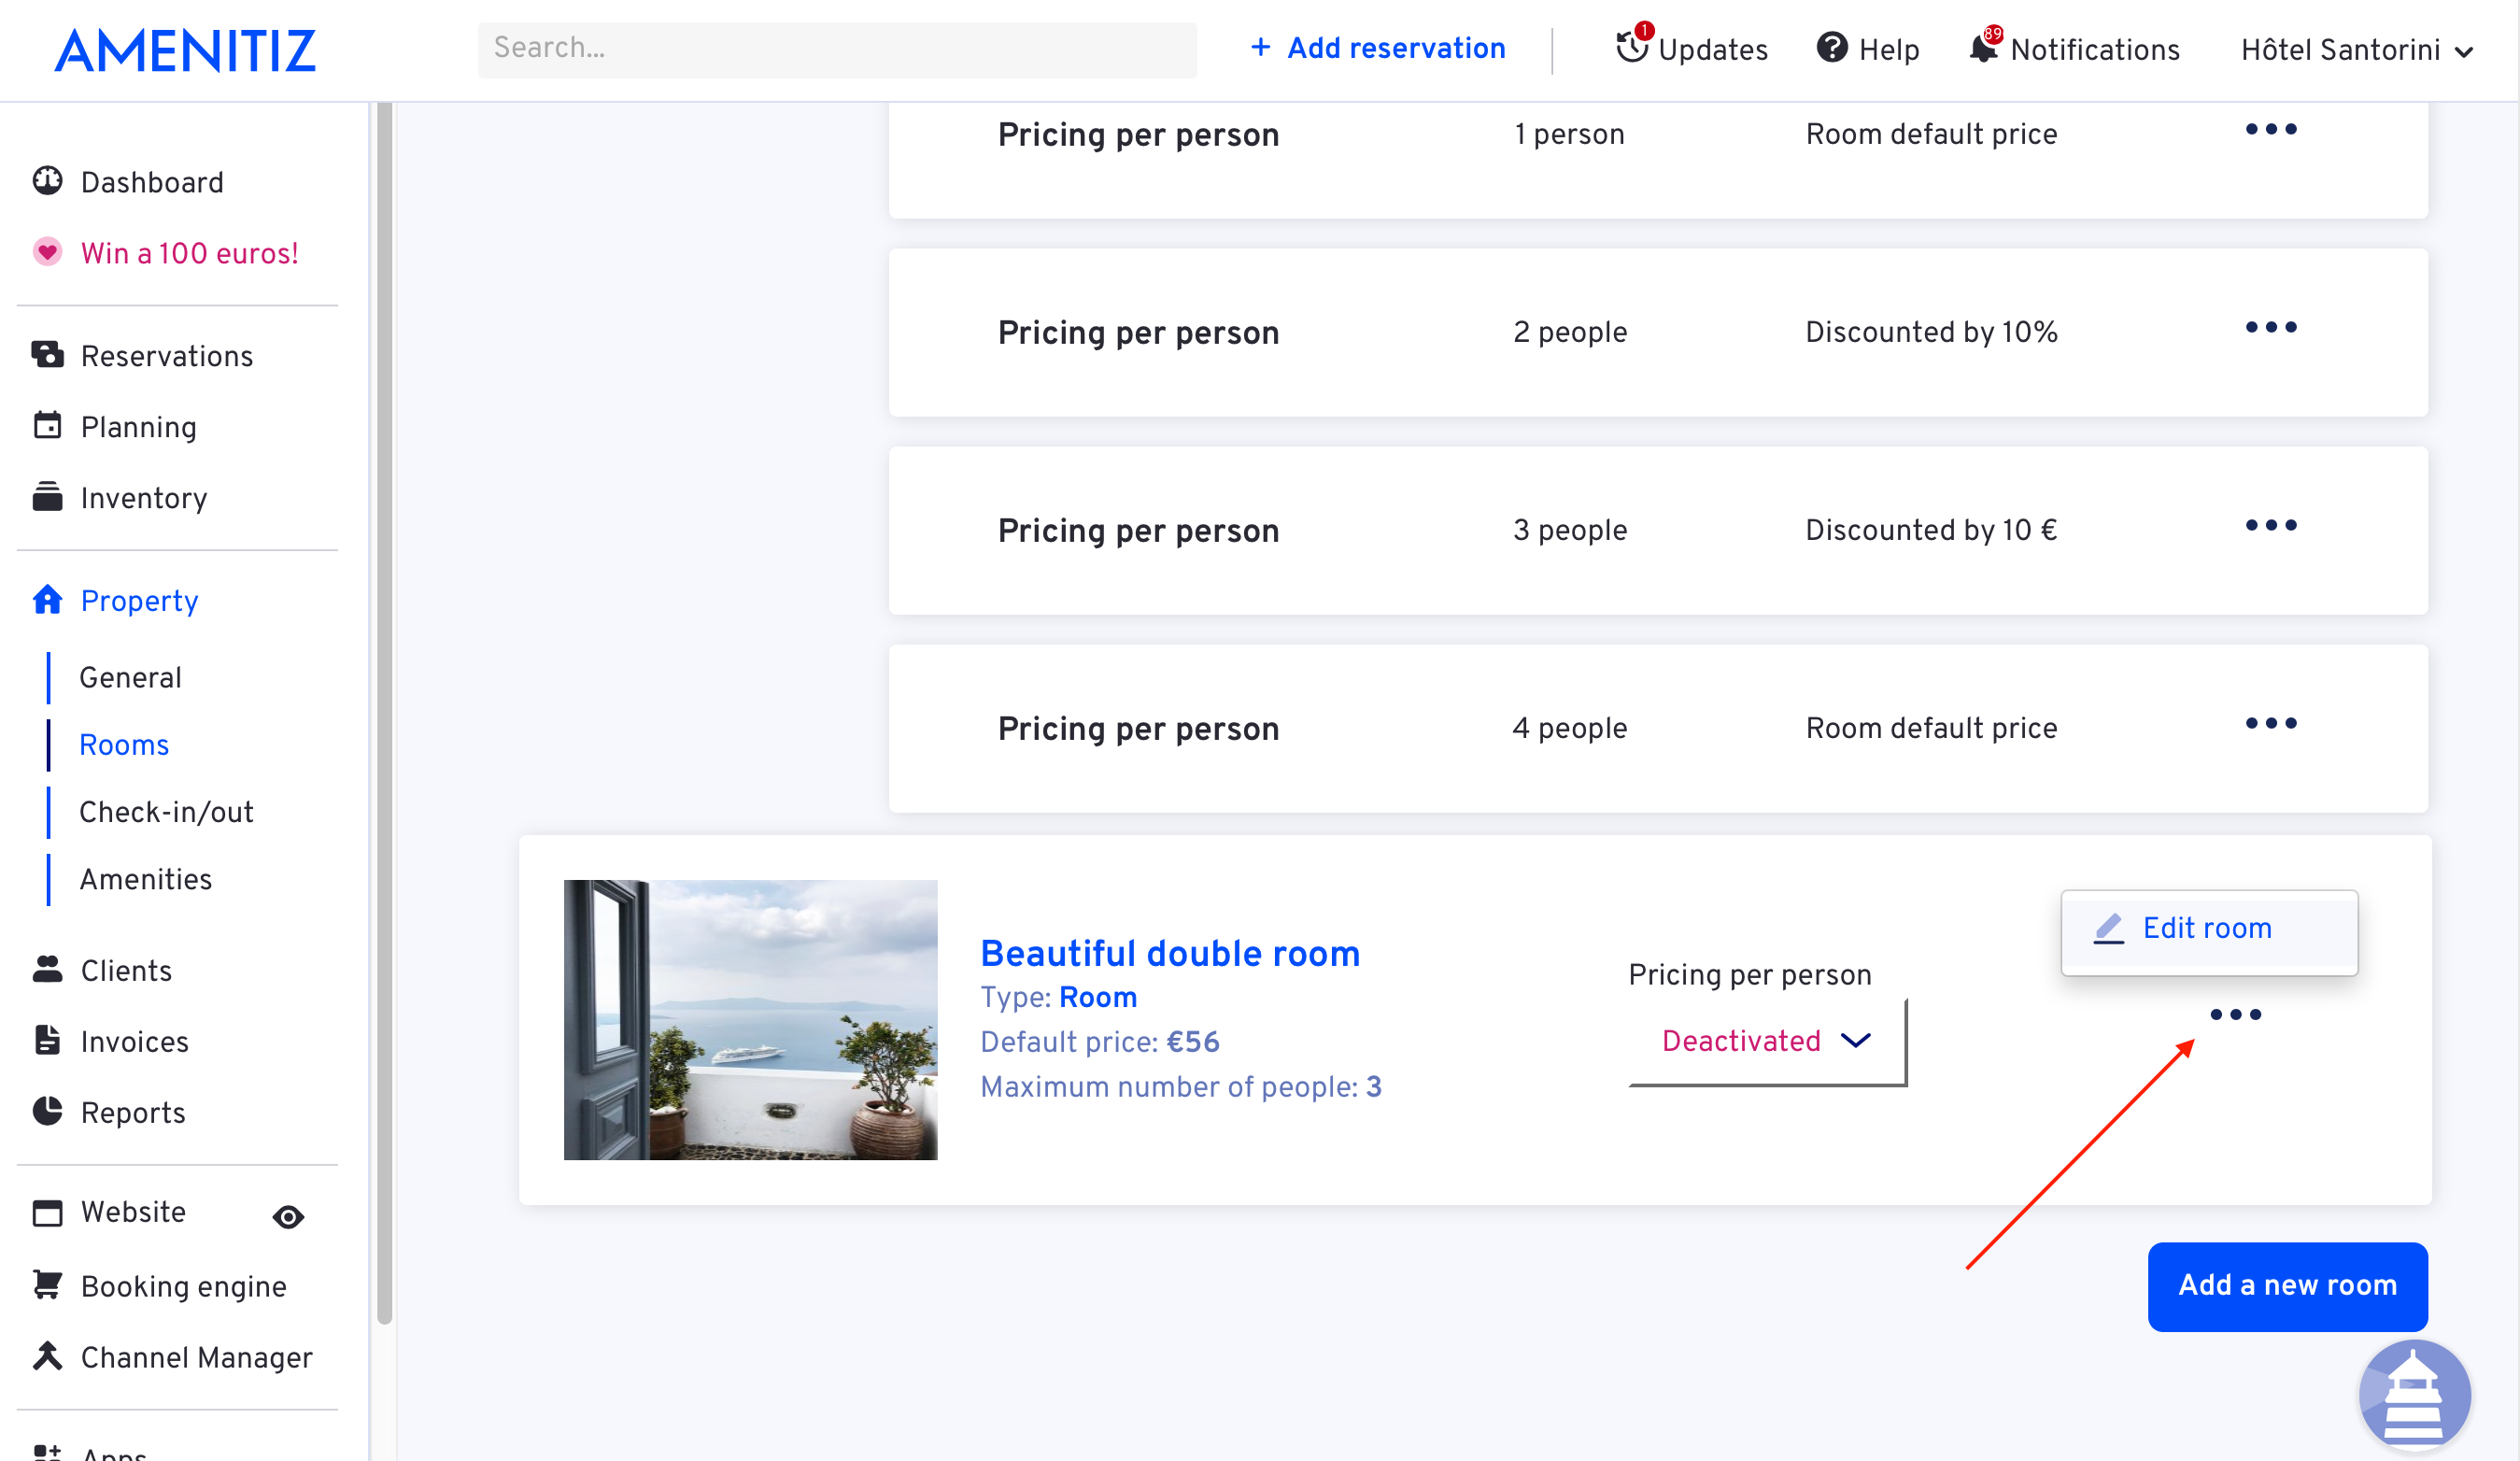Open Booking engine section

pyautogui.click(x=183, y=1286)
